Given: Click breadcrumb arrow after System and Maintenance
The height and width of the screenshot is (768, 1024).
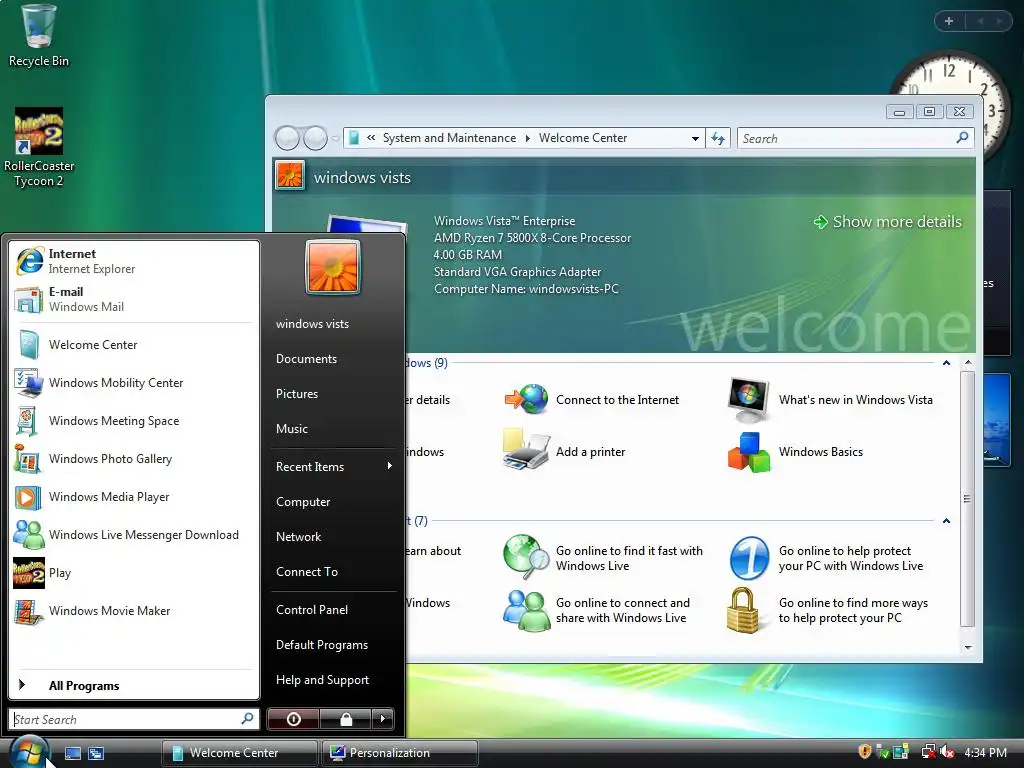Looking at the screenshot, I should tap(528, 138).
